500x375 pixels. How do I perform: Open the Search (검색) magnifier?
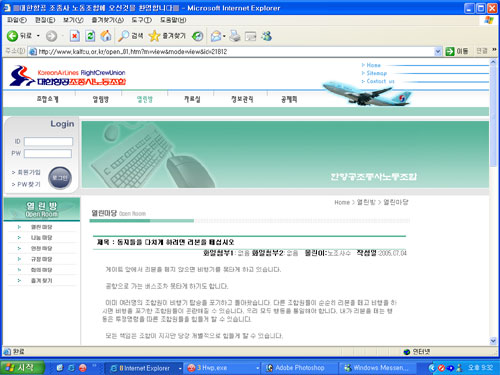click(x=130, y=36)
